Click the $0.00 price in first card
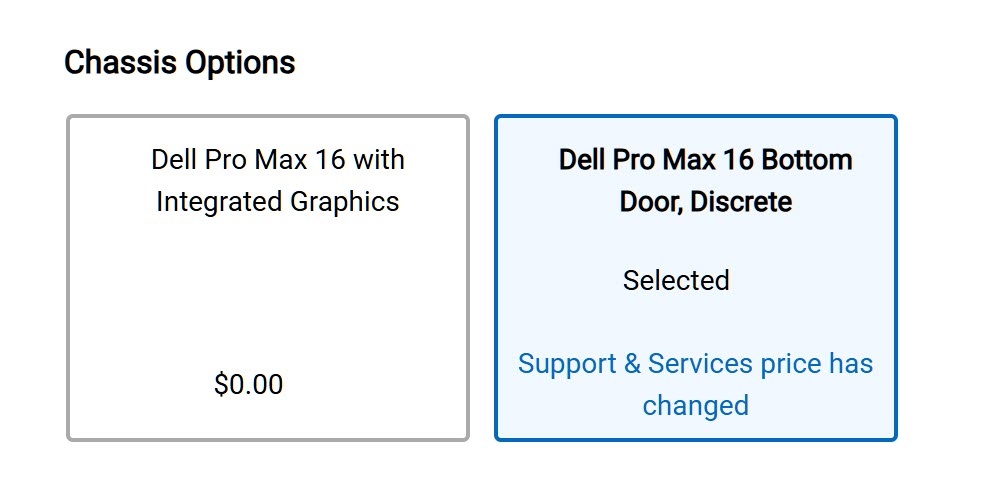This screenshot has width=999, height=503. click(248, 384)
